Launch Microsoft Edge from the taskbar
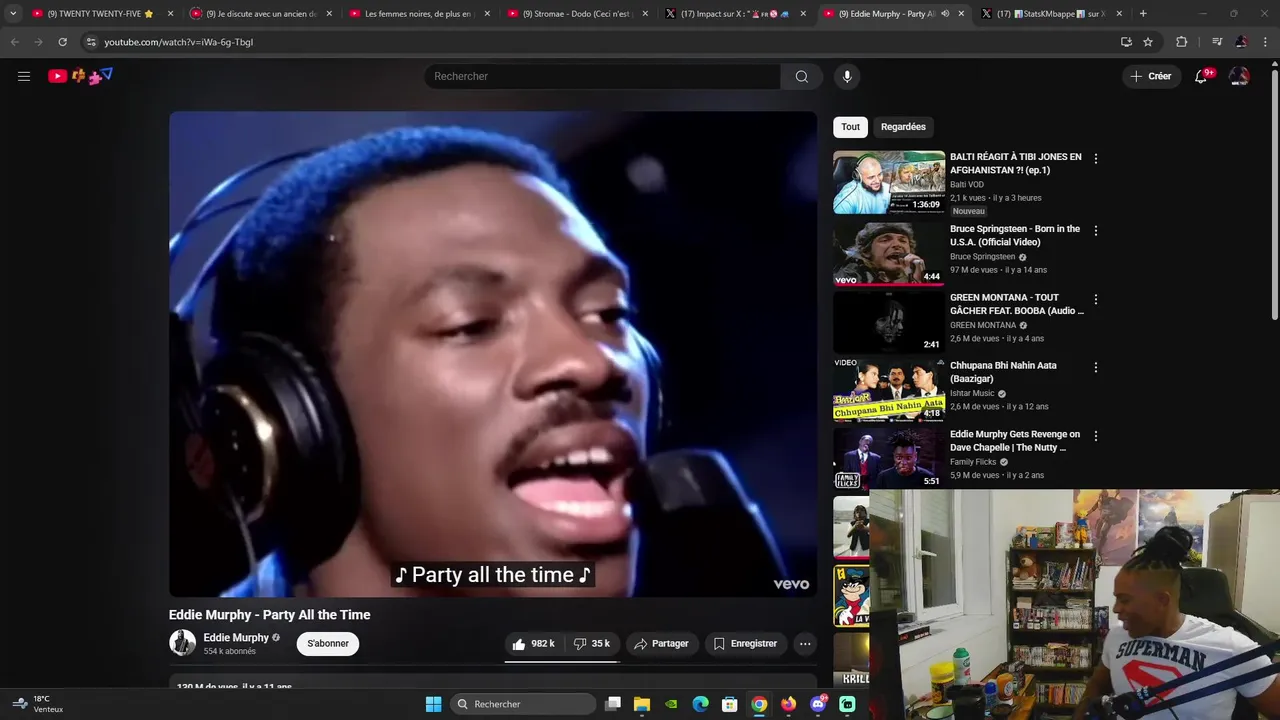This screenshot has height=720, width=1280. [701, 704]
